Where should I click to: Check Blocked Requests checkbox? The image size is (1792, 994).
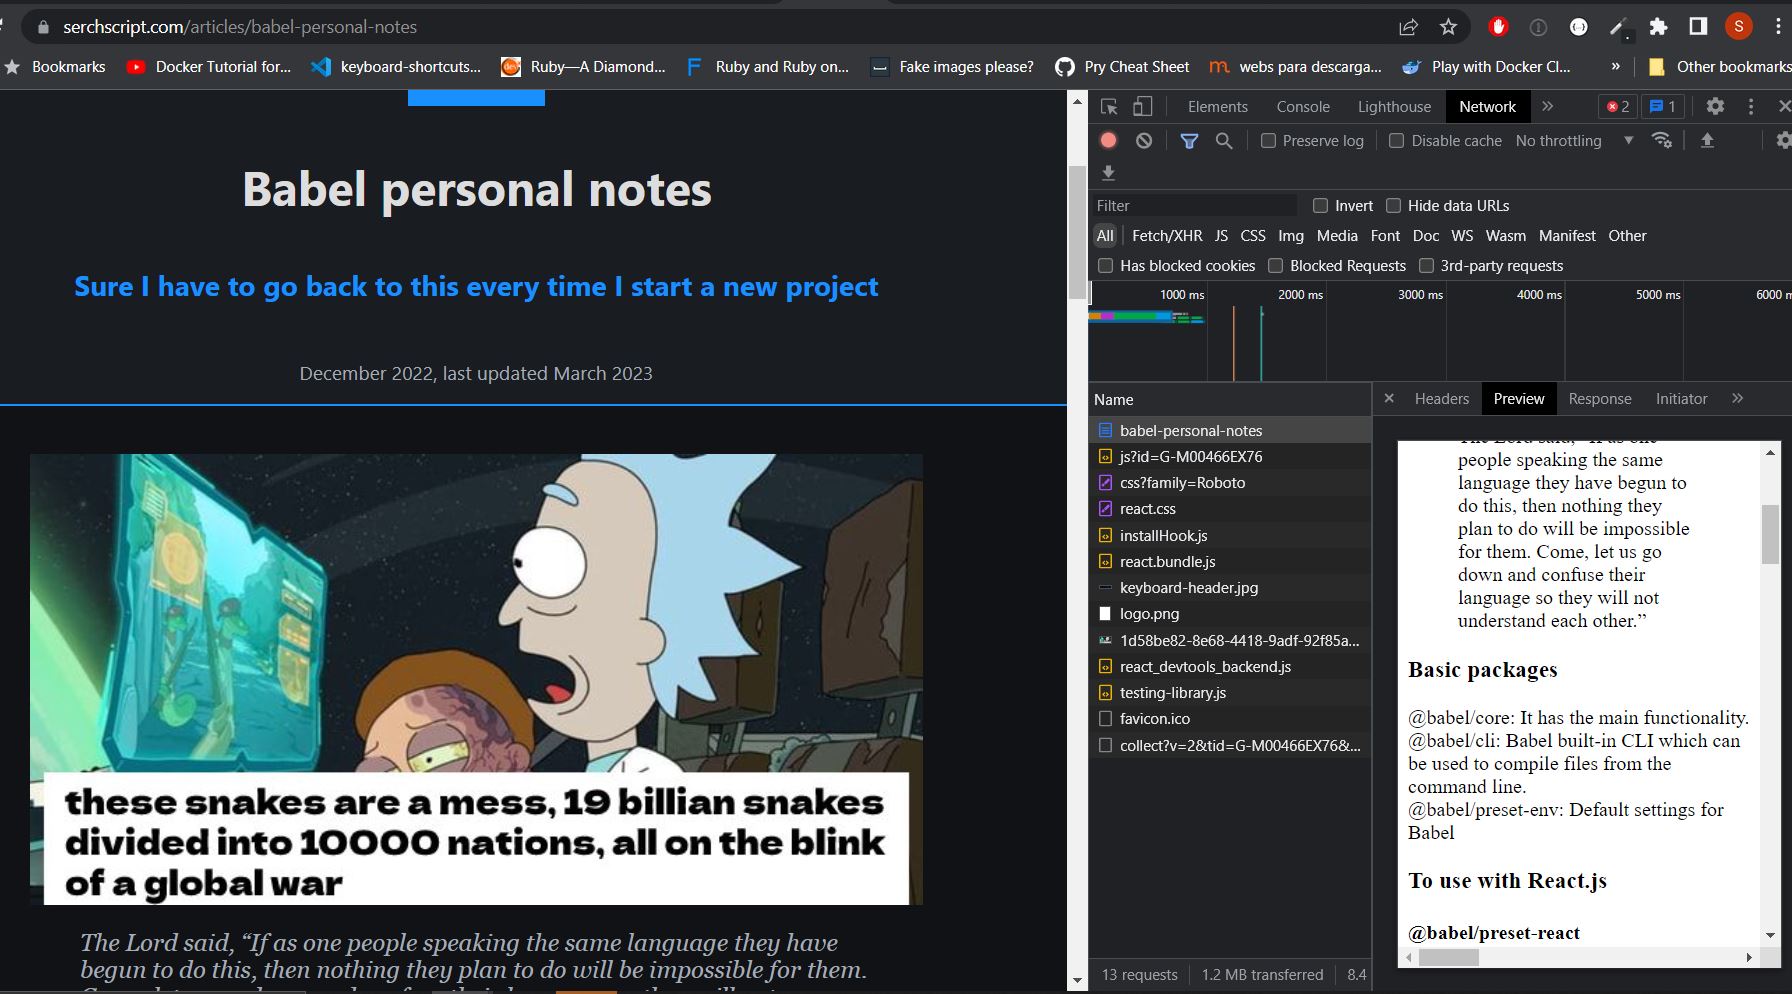coord(1275,266)
